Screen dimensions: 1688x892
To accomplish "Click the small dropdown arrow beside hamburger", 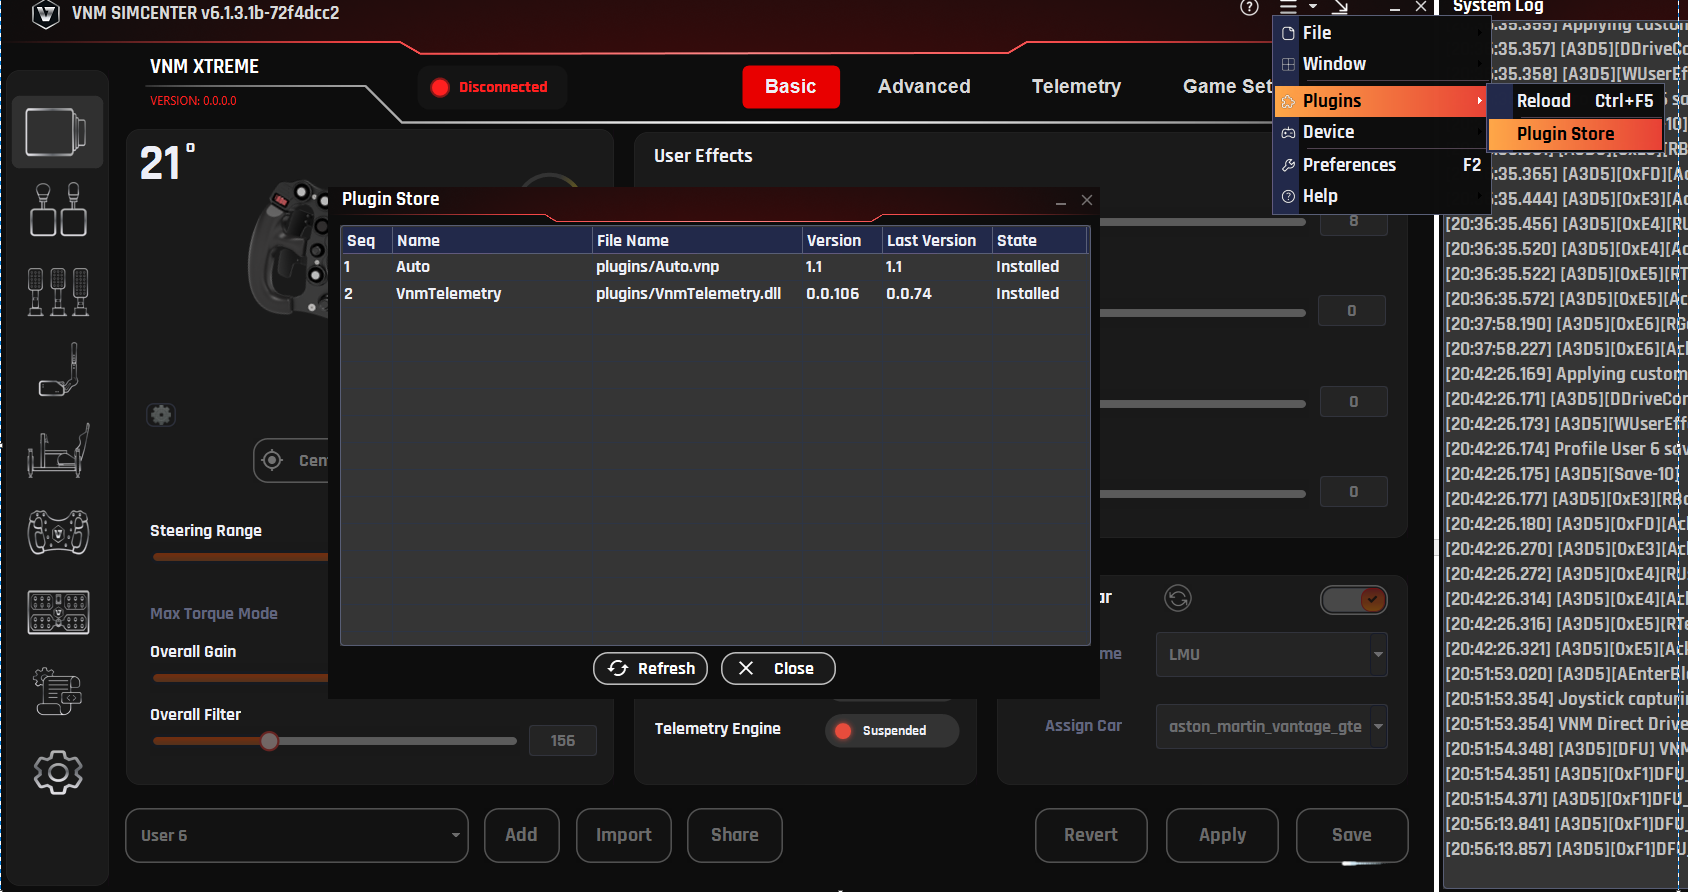I will click(1313, 8).
